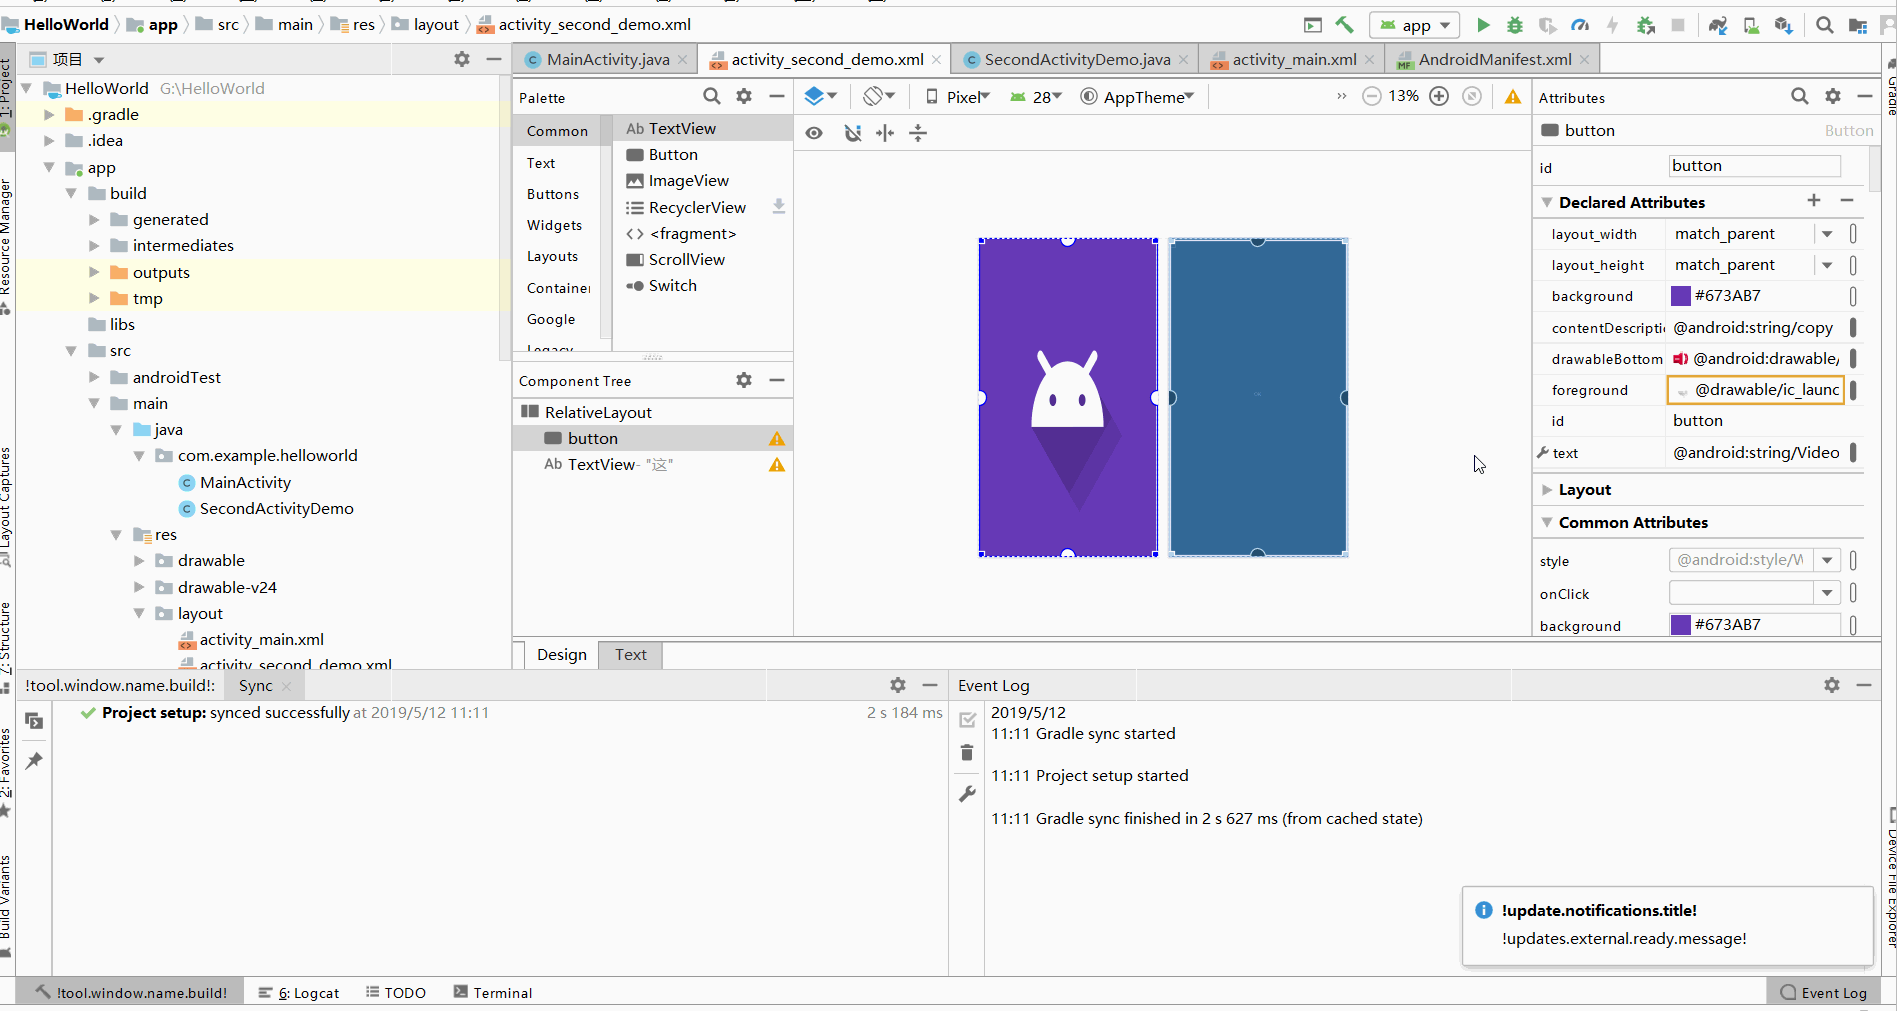Search attributes in Attributes panel
The height and width of the screenshot is (1011, 1897).
(x=1799, y=96)
